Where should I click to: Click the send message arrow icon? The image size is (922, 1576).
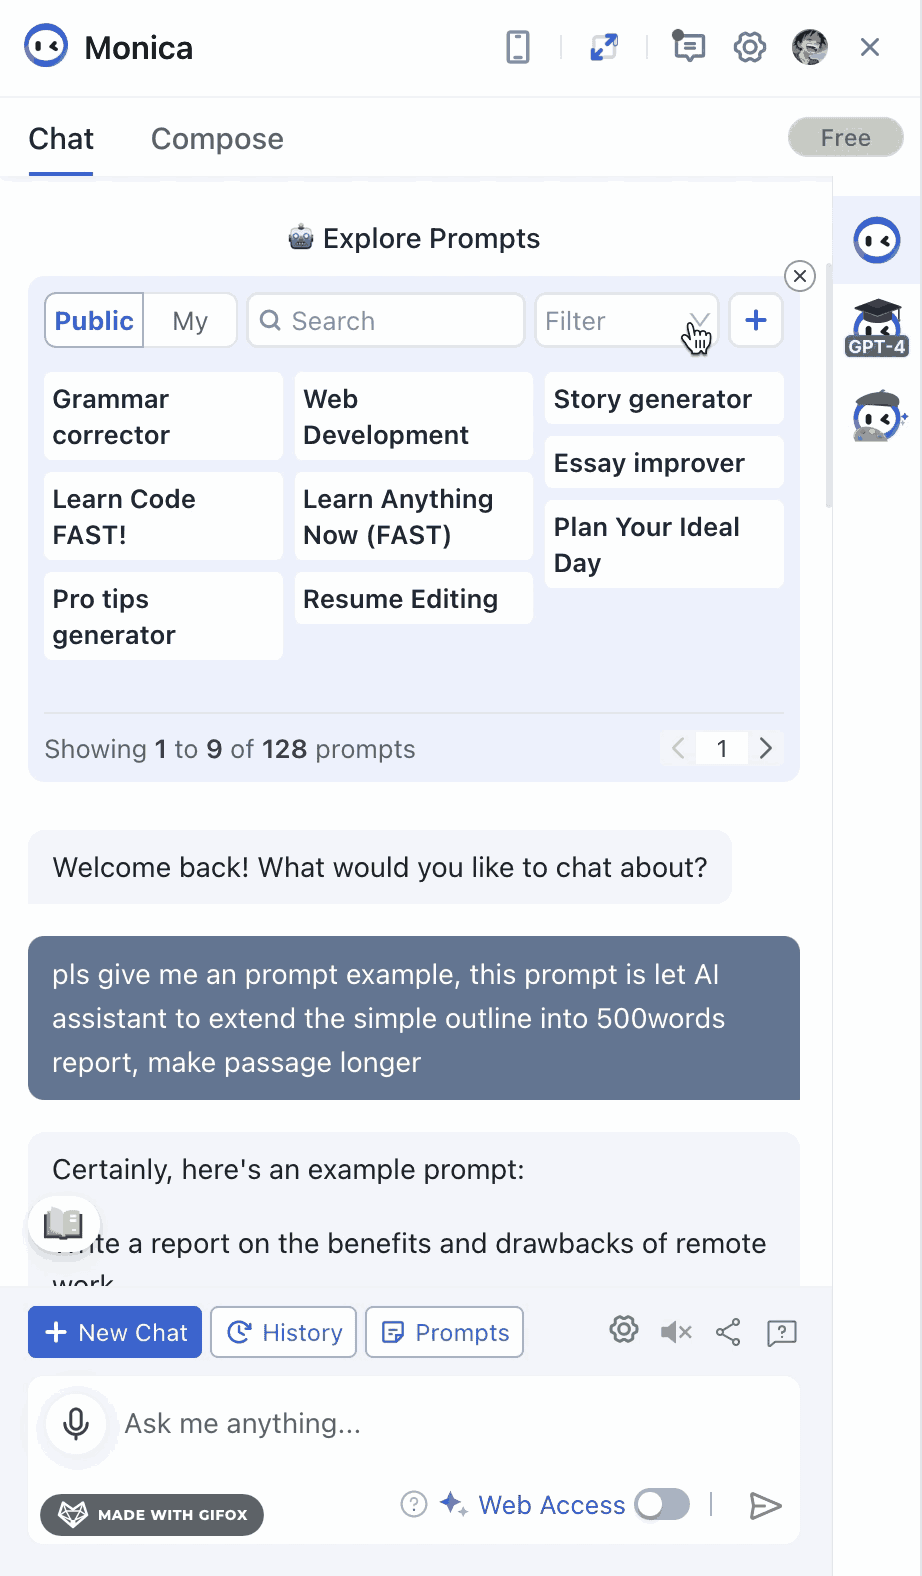pos(765,1505)
